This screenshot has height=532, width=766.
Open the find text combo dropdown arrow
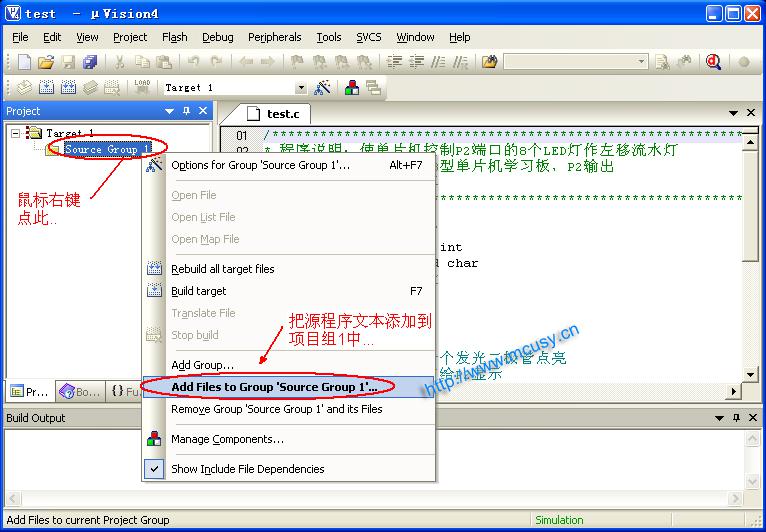pos(642,62)
